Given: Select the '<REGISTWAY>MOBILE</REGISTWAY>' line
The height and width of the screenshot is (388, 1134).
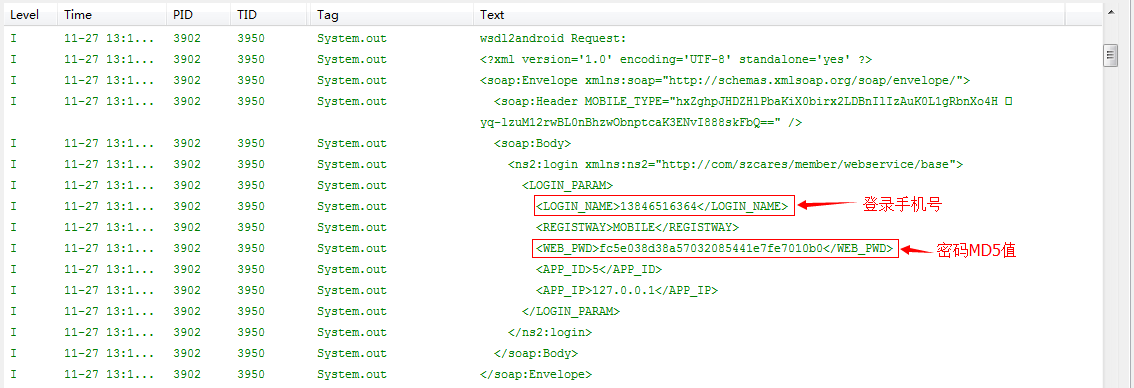Looking at the screenshot, I should 636,227.
